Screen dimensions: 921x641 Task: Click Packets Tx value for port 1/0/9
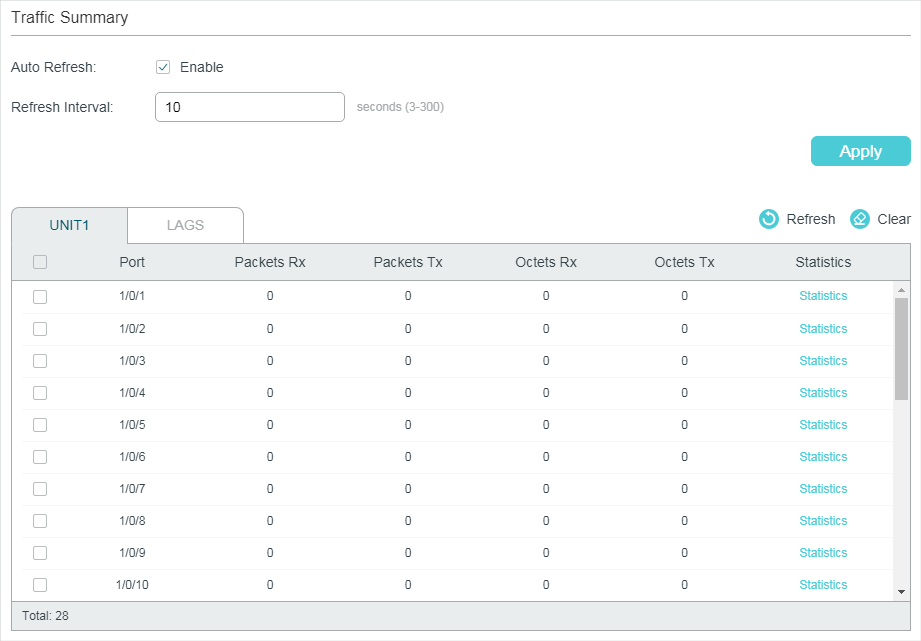point(408,553)
